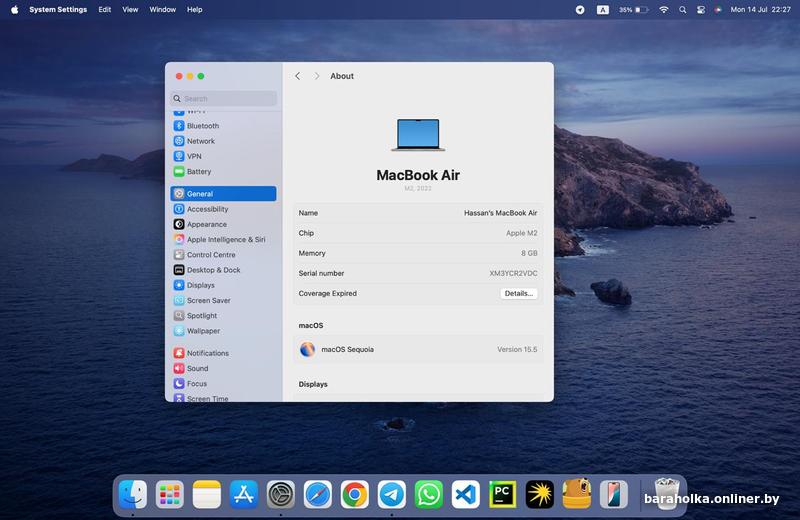Launch Visual Studio Code from Dock
Image resolution: width=800 pixels, height=520 pixels.
point(465,494)
